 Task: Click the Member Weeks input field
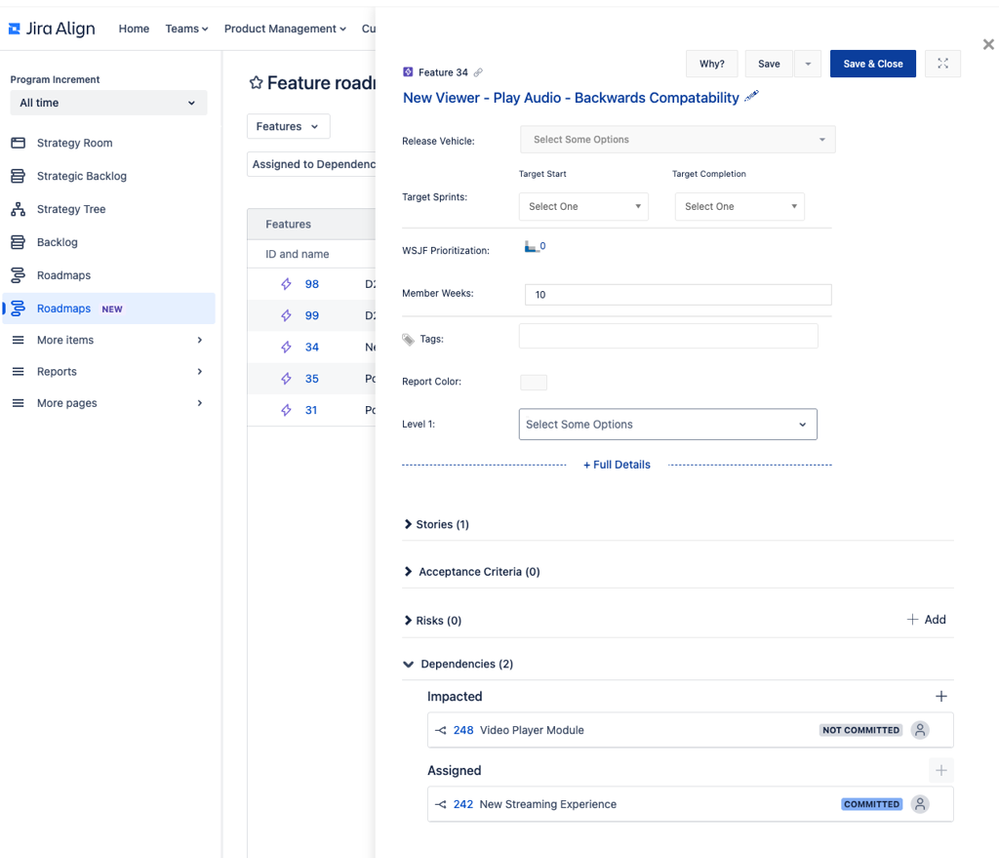(x=678, y=294)
